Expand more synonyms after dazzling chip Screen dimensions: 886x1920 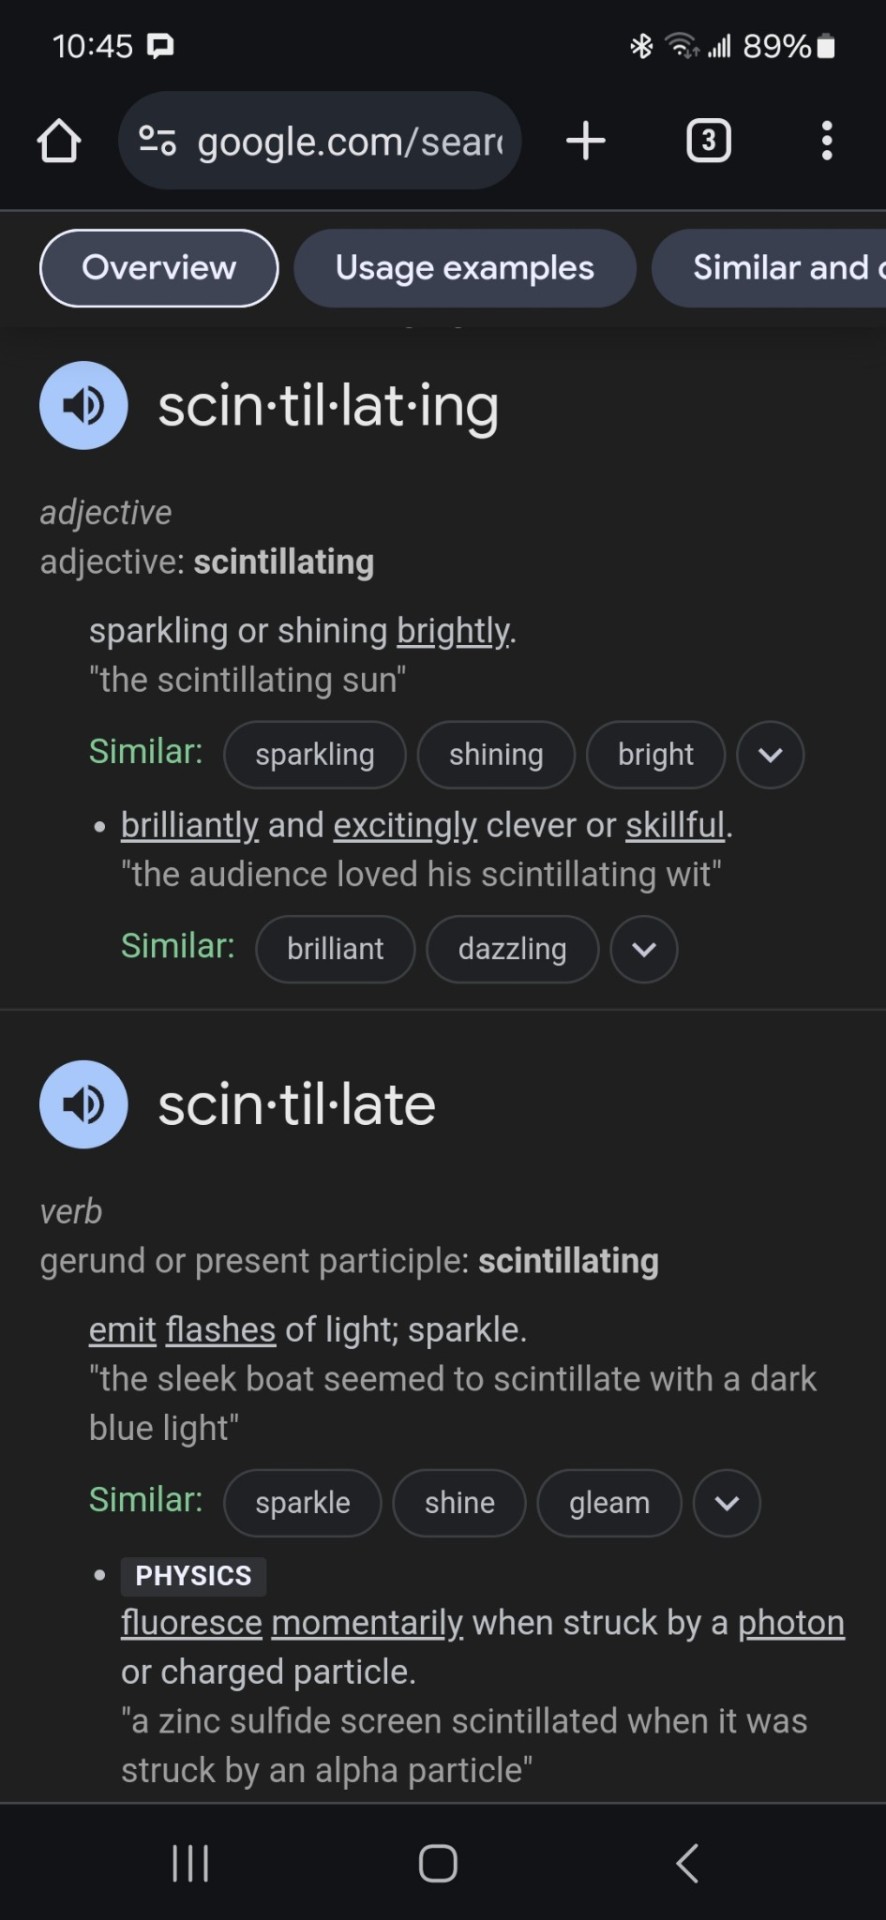point(644,949)
